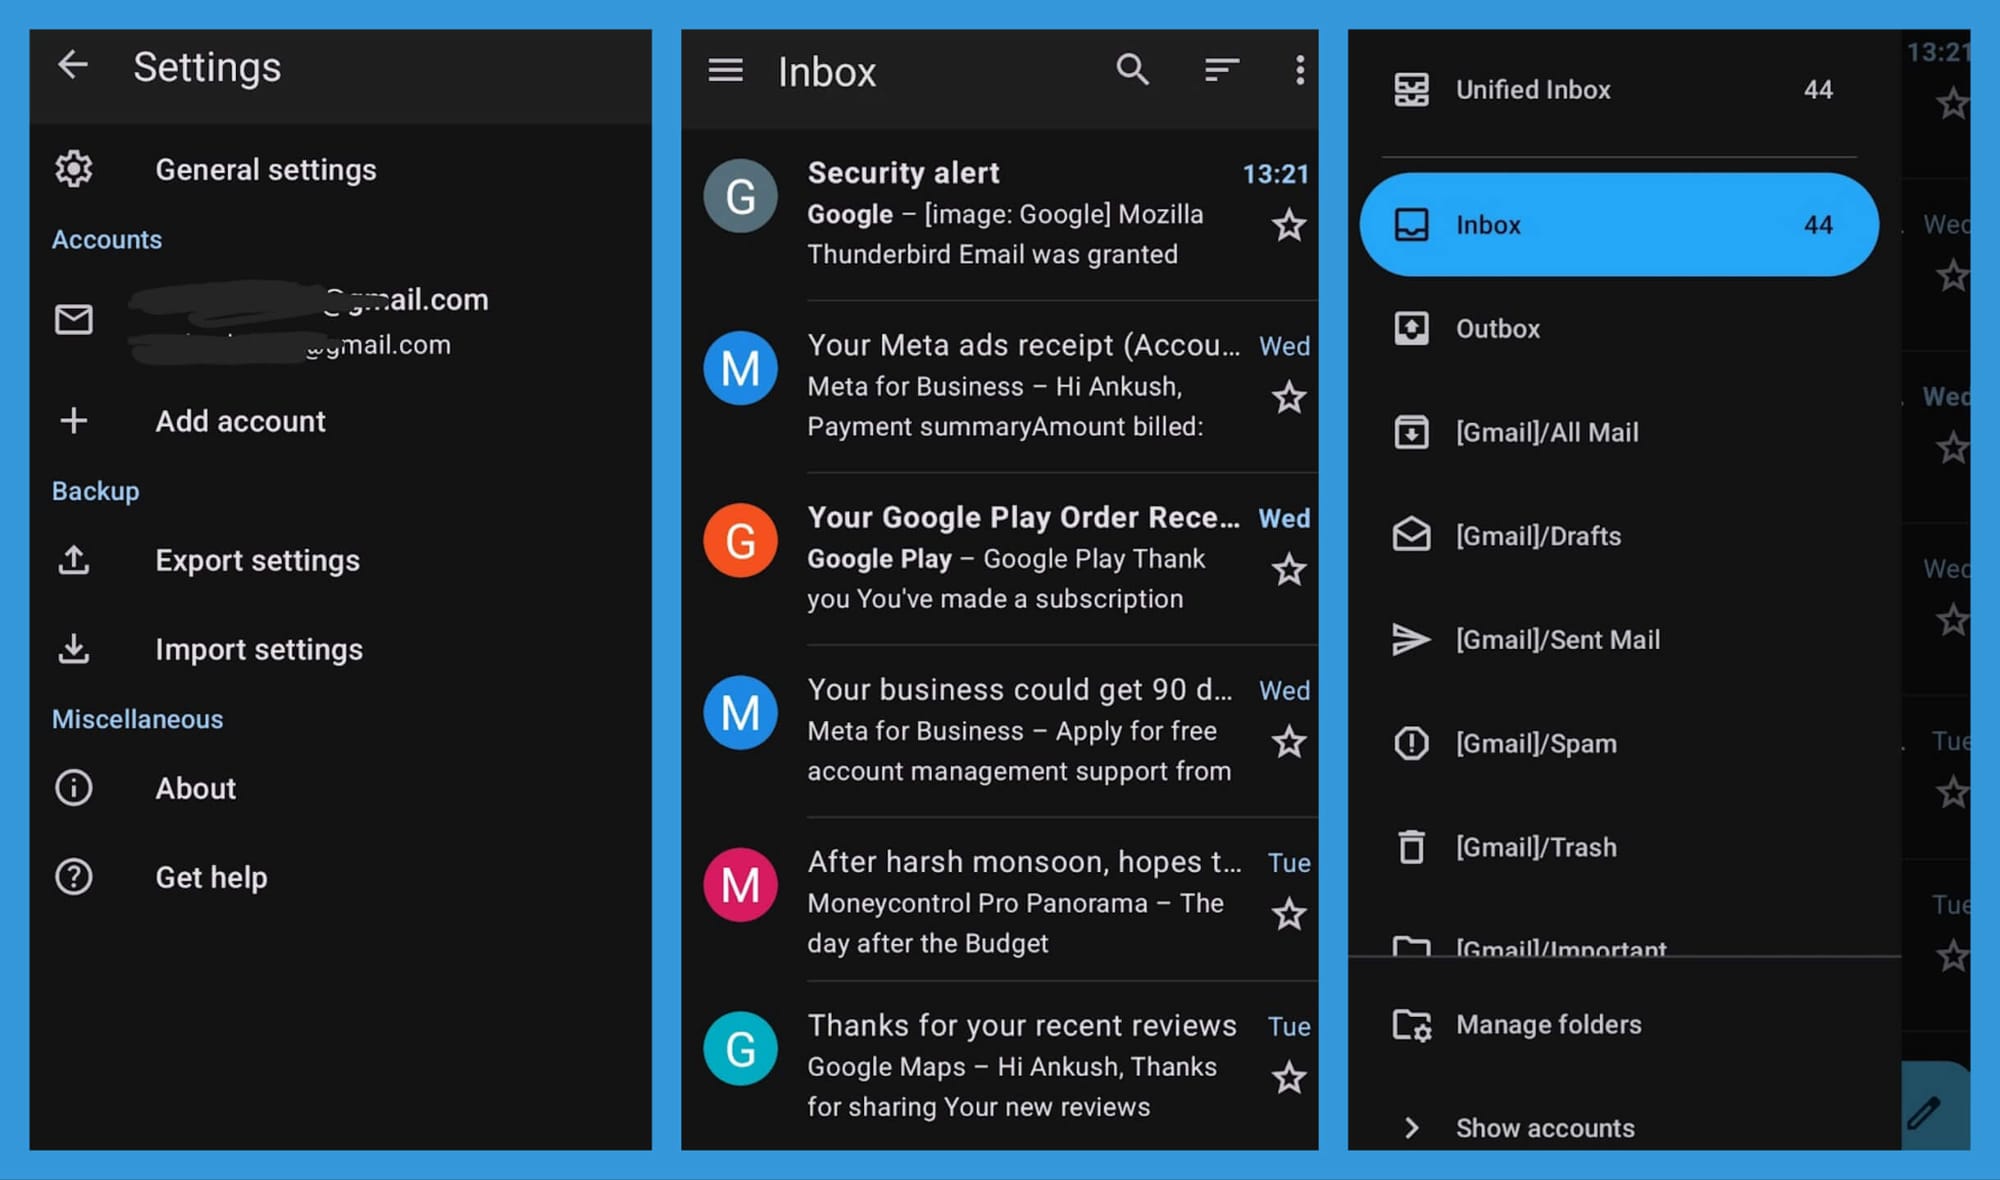Image resolution: width=2000 pixels, height=1180 pixels.
Task: Tap Add account
Action: click(x=240, y=421)
